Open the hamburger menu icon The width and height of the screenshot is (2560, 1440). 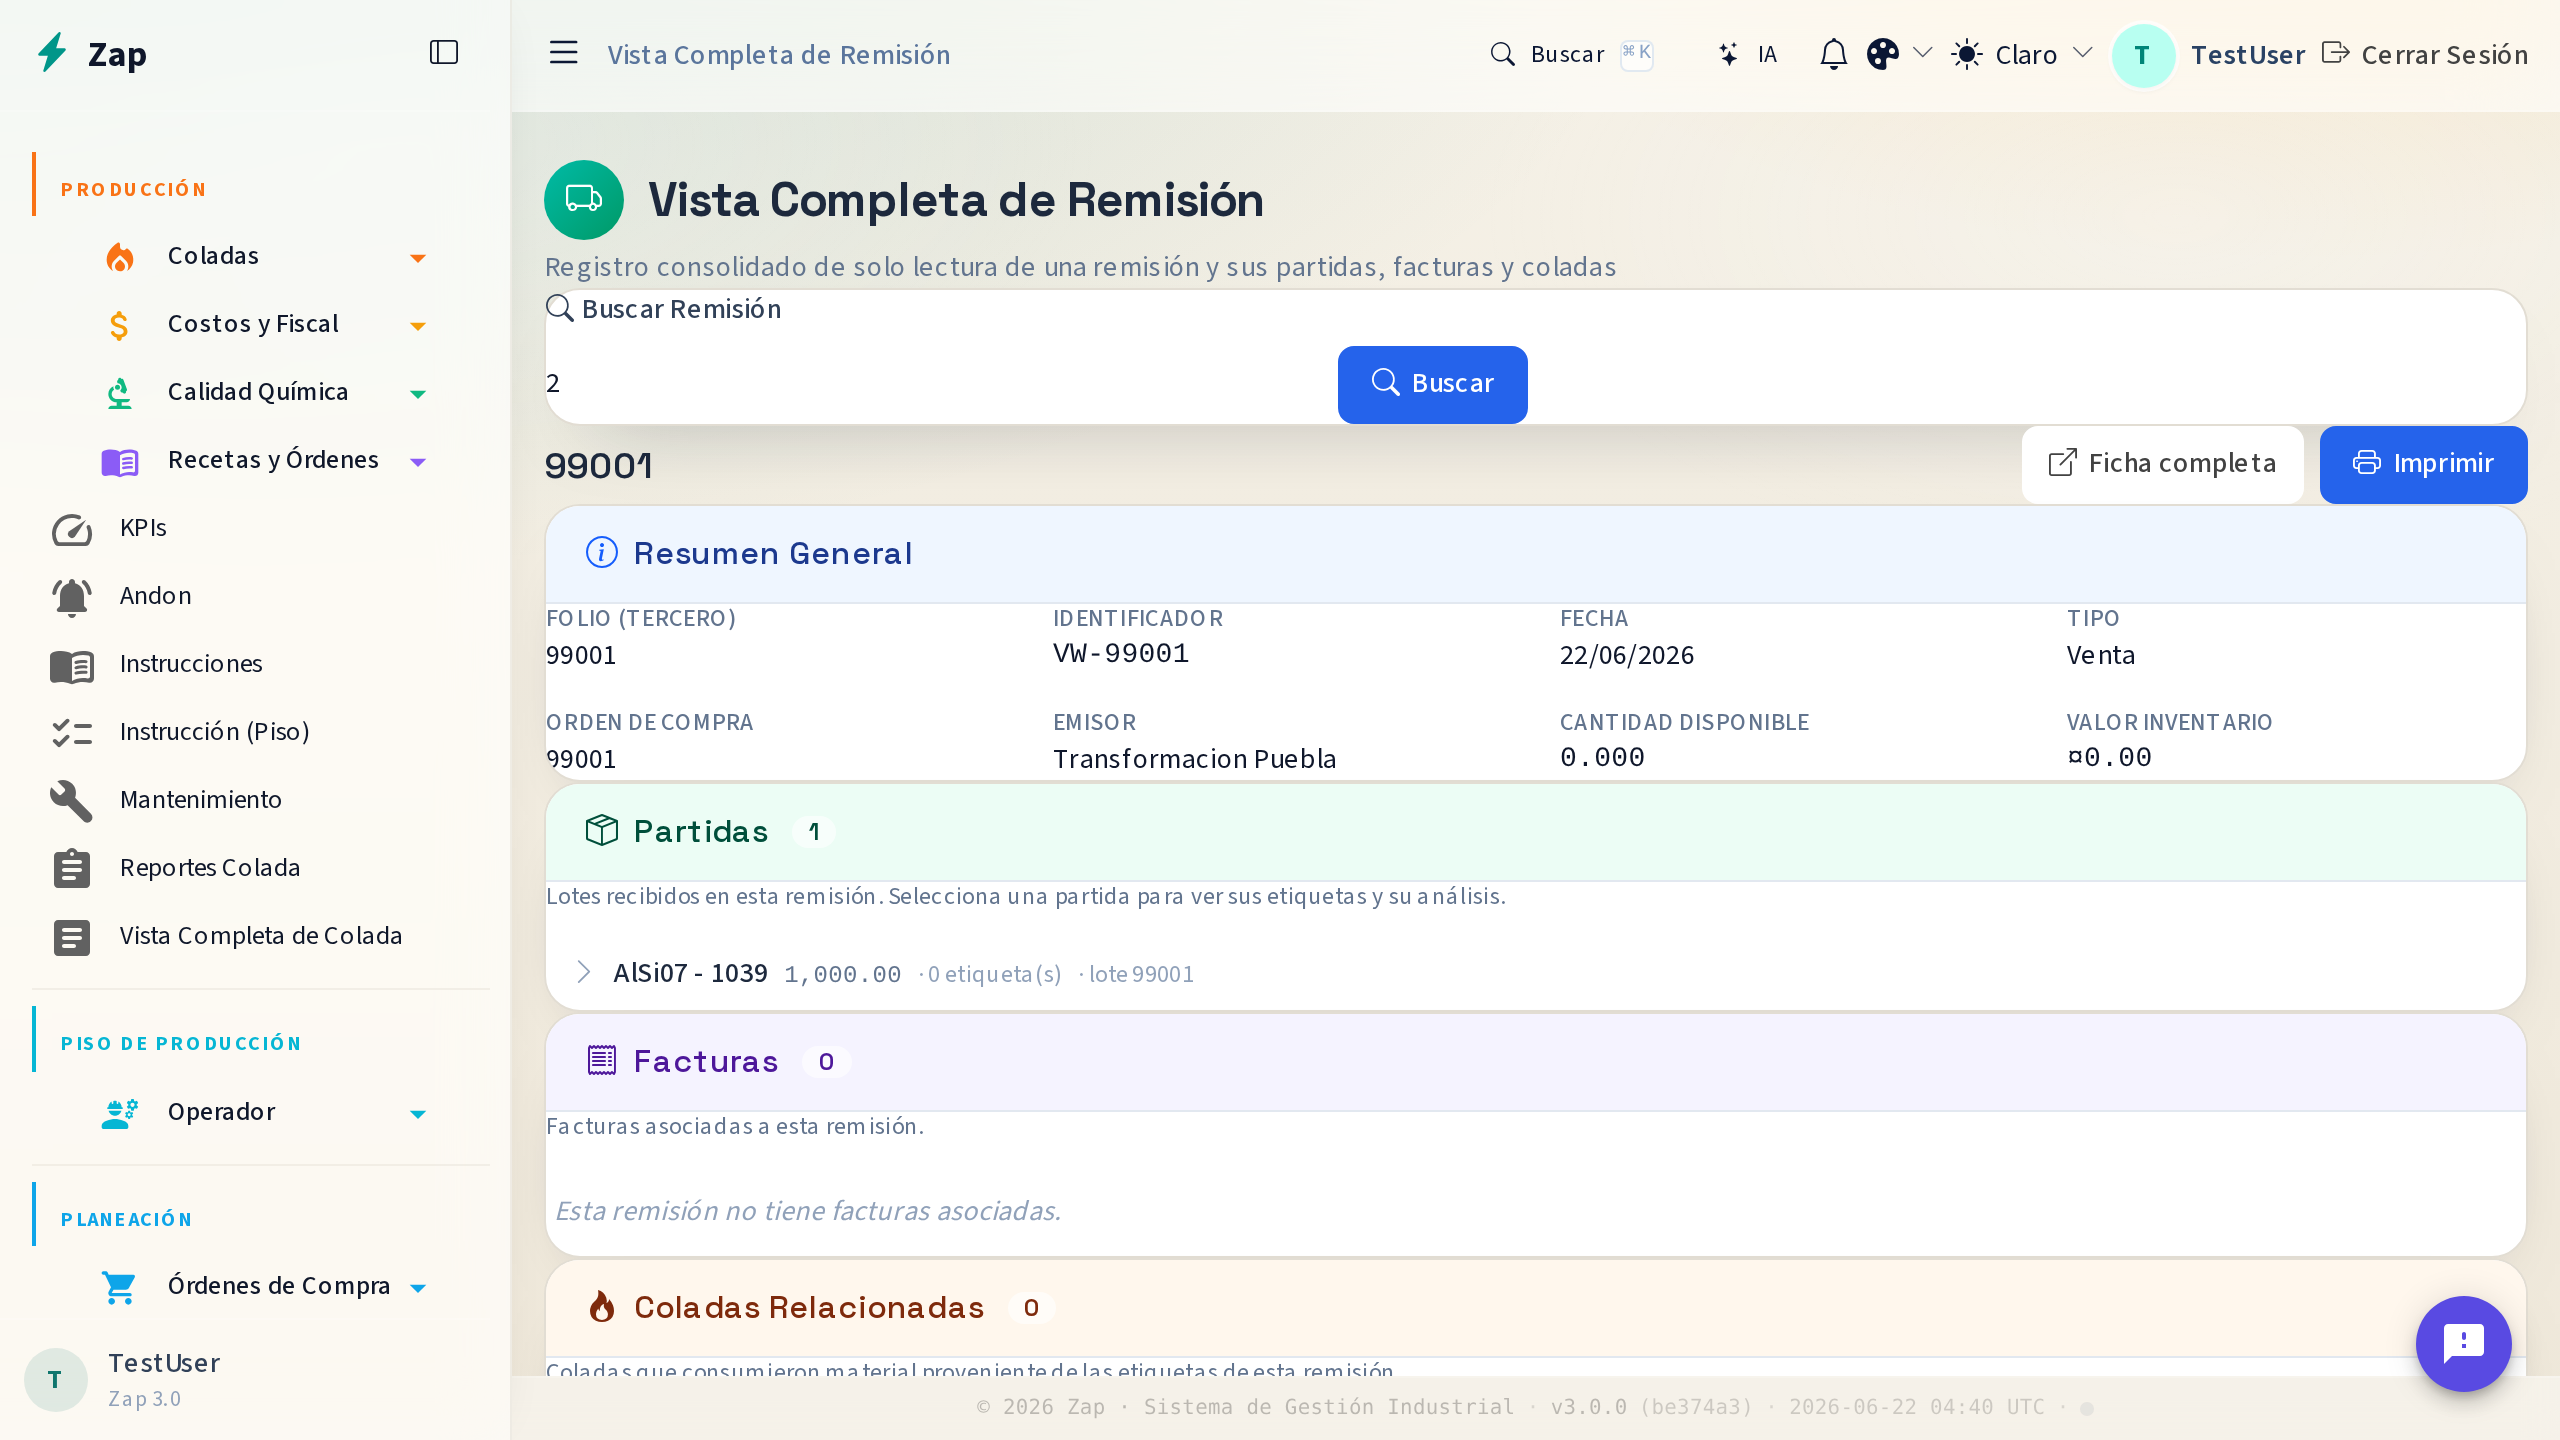(x=564, y=53)
